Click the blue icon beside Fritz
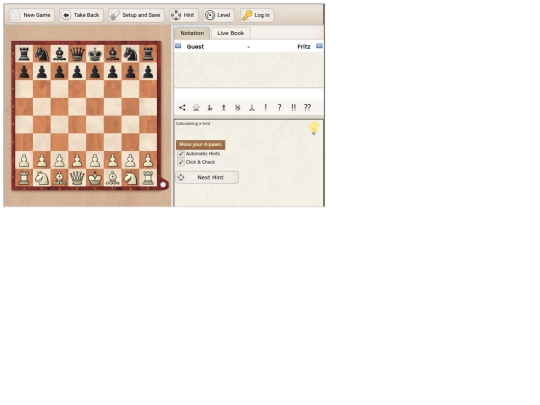 point(319,46)
